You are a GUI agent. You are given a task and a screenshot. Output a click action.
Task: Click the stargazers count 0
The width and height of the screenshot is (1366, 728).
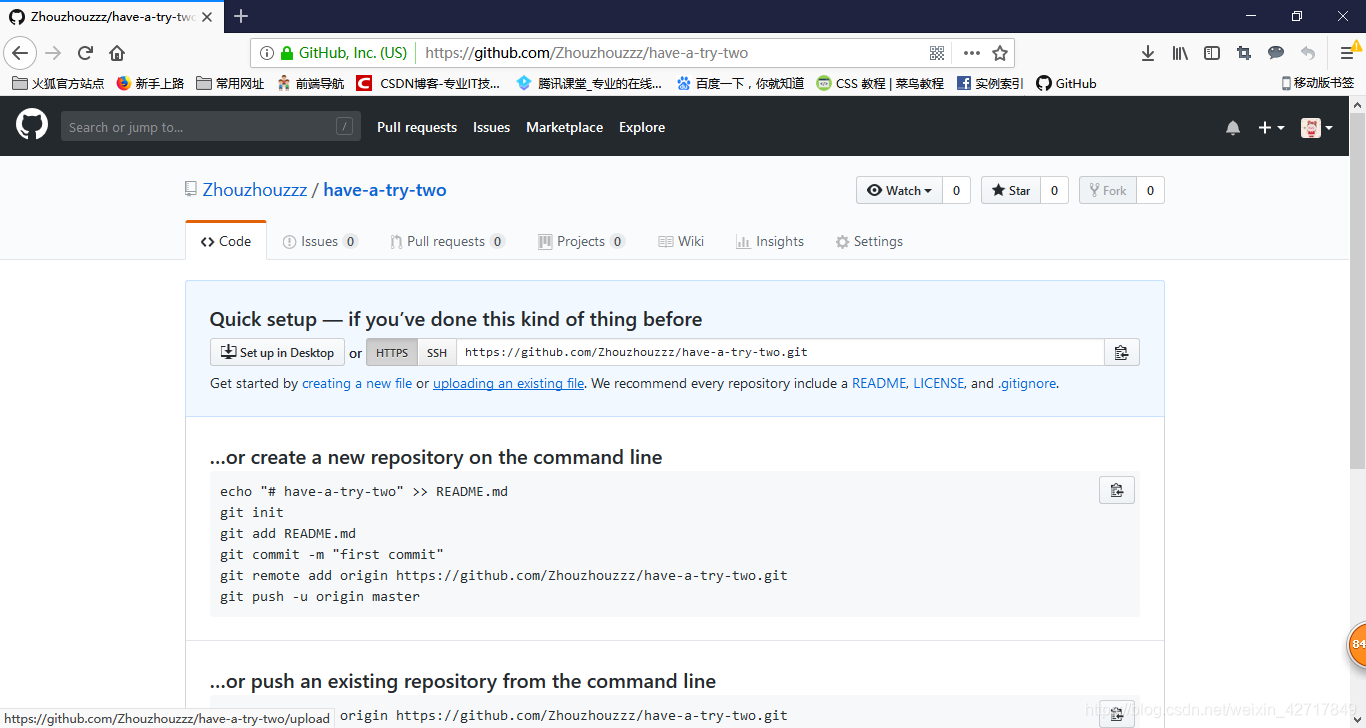(x=1054, y=190)
